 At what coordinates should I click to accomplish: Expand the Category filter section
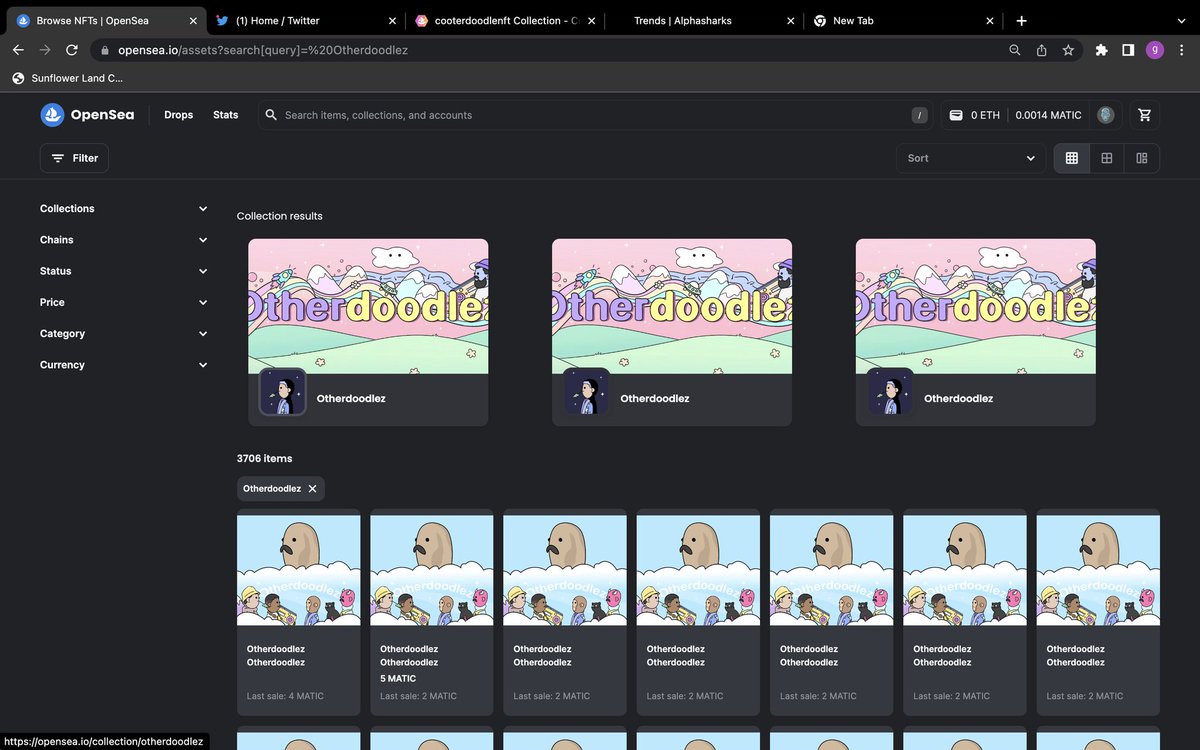(x=124, y=334)
